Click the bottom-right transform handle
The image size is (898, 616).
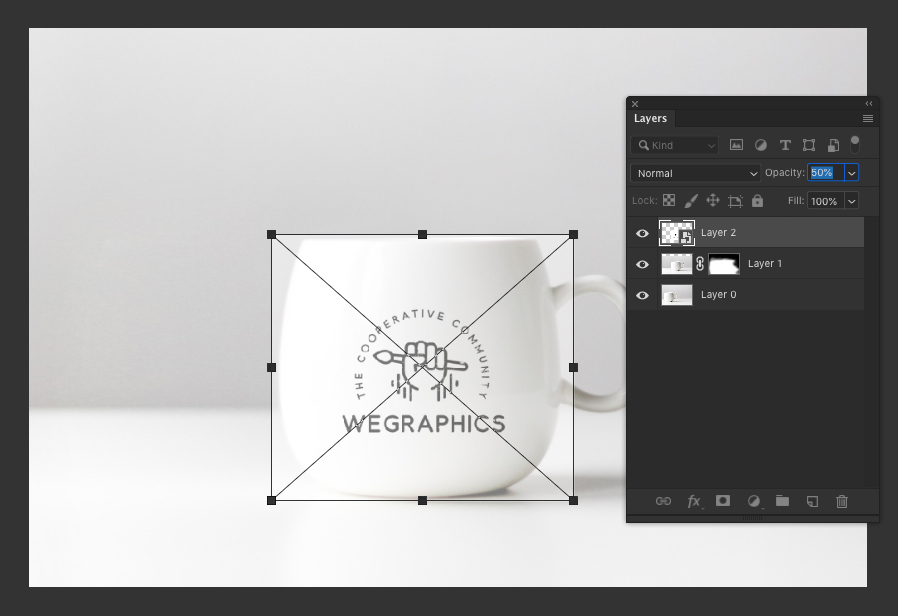point(573,500)
